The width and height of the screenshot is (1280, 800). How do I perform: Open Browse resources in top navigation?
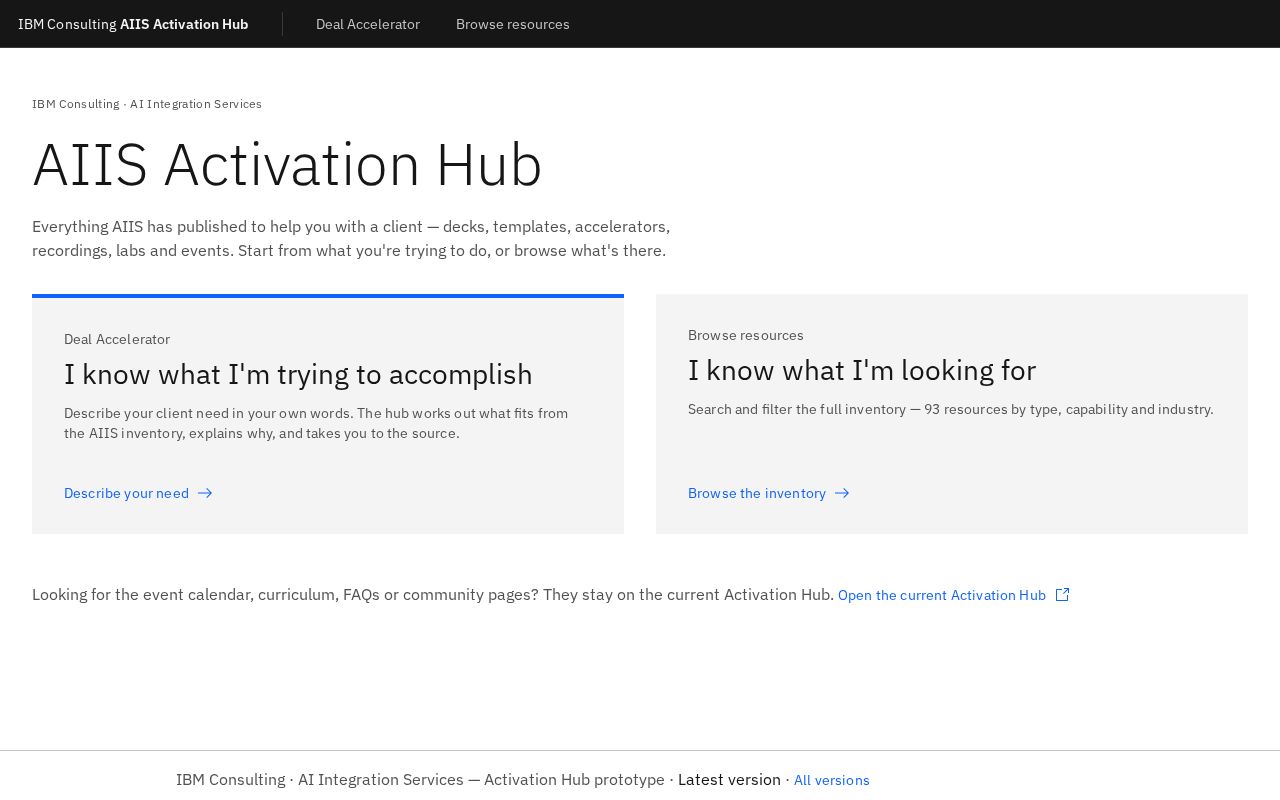point(513,24)
